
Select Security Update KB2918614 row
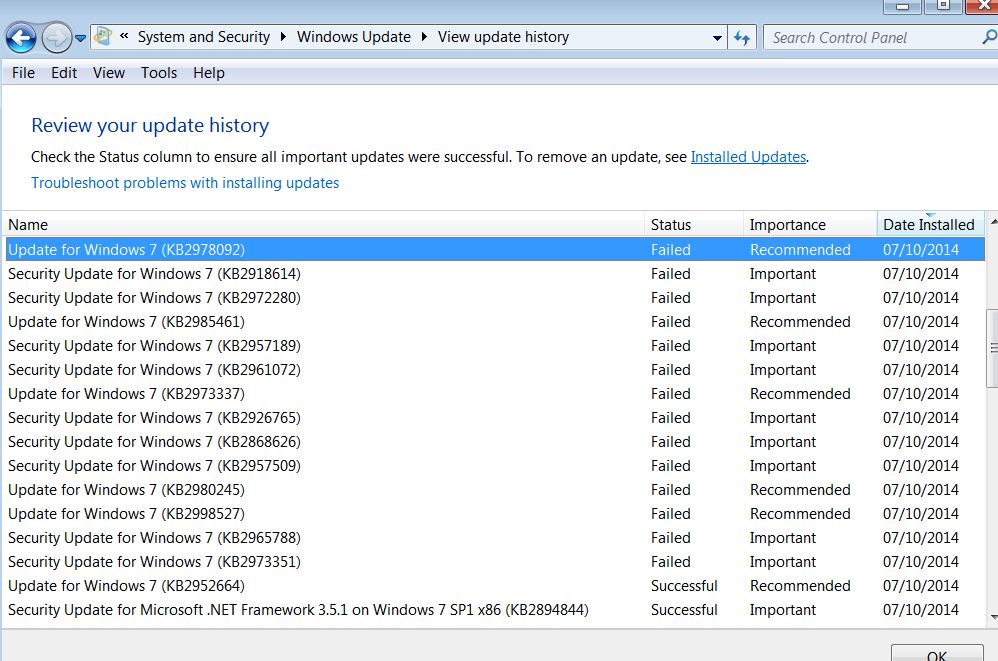tap(495, 274)
